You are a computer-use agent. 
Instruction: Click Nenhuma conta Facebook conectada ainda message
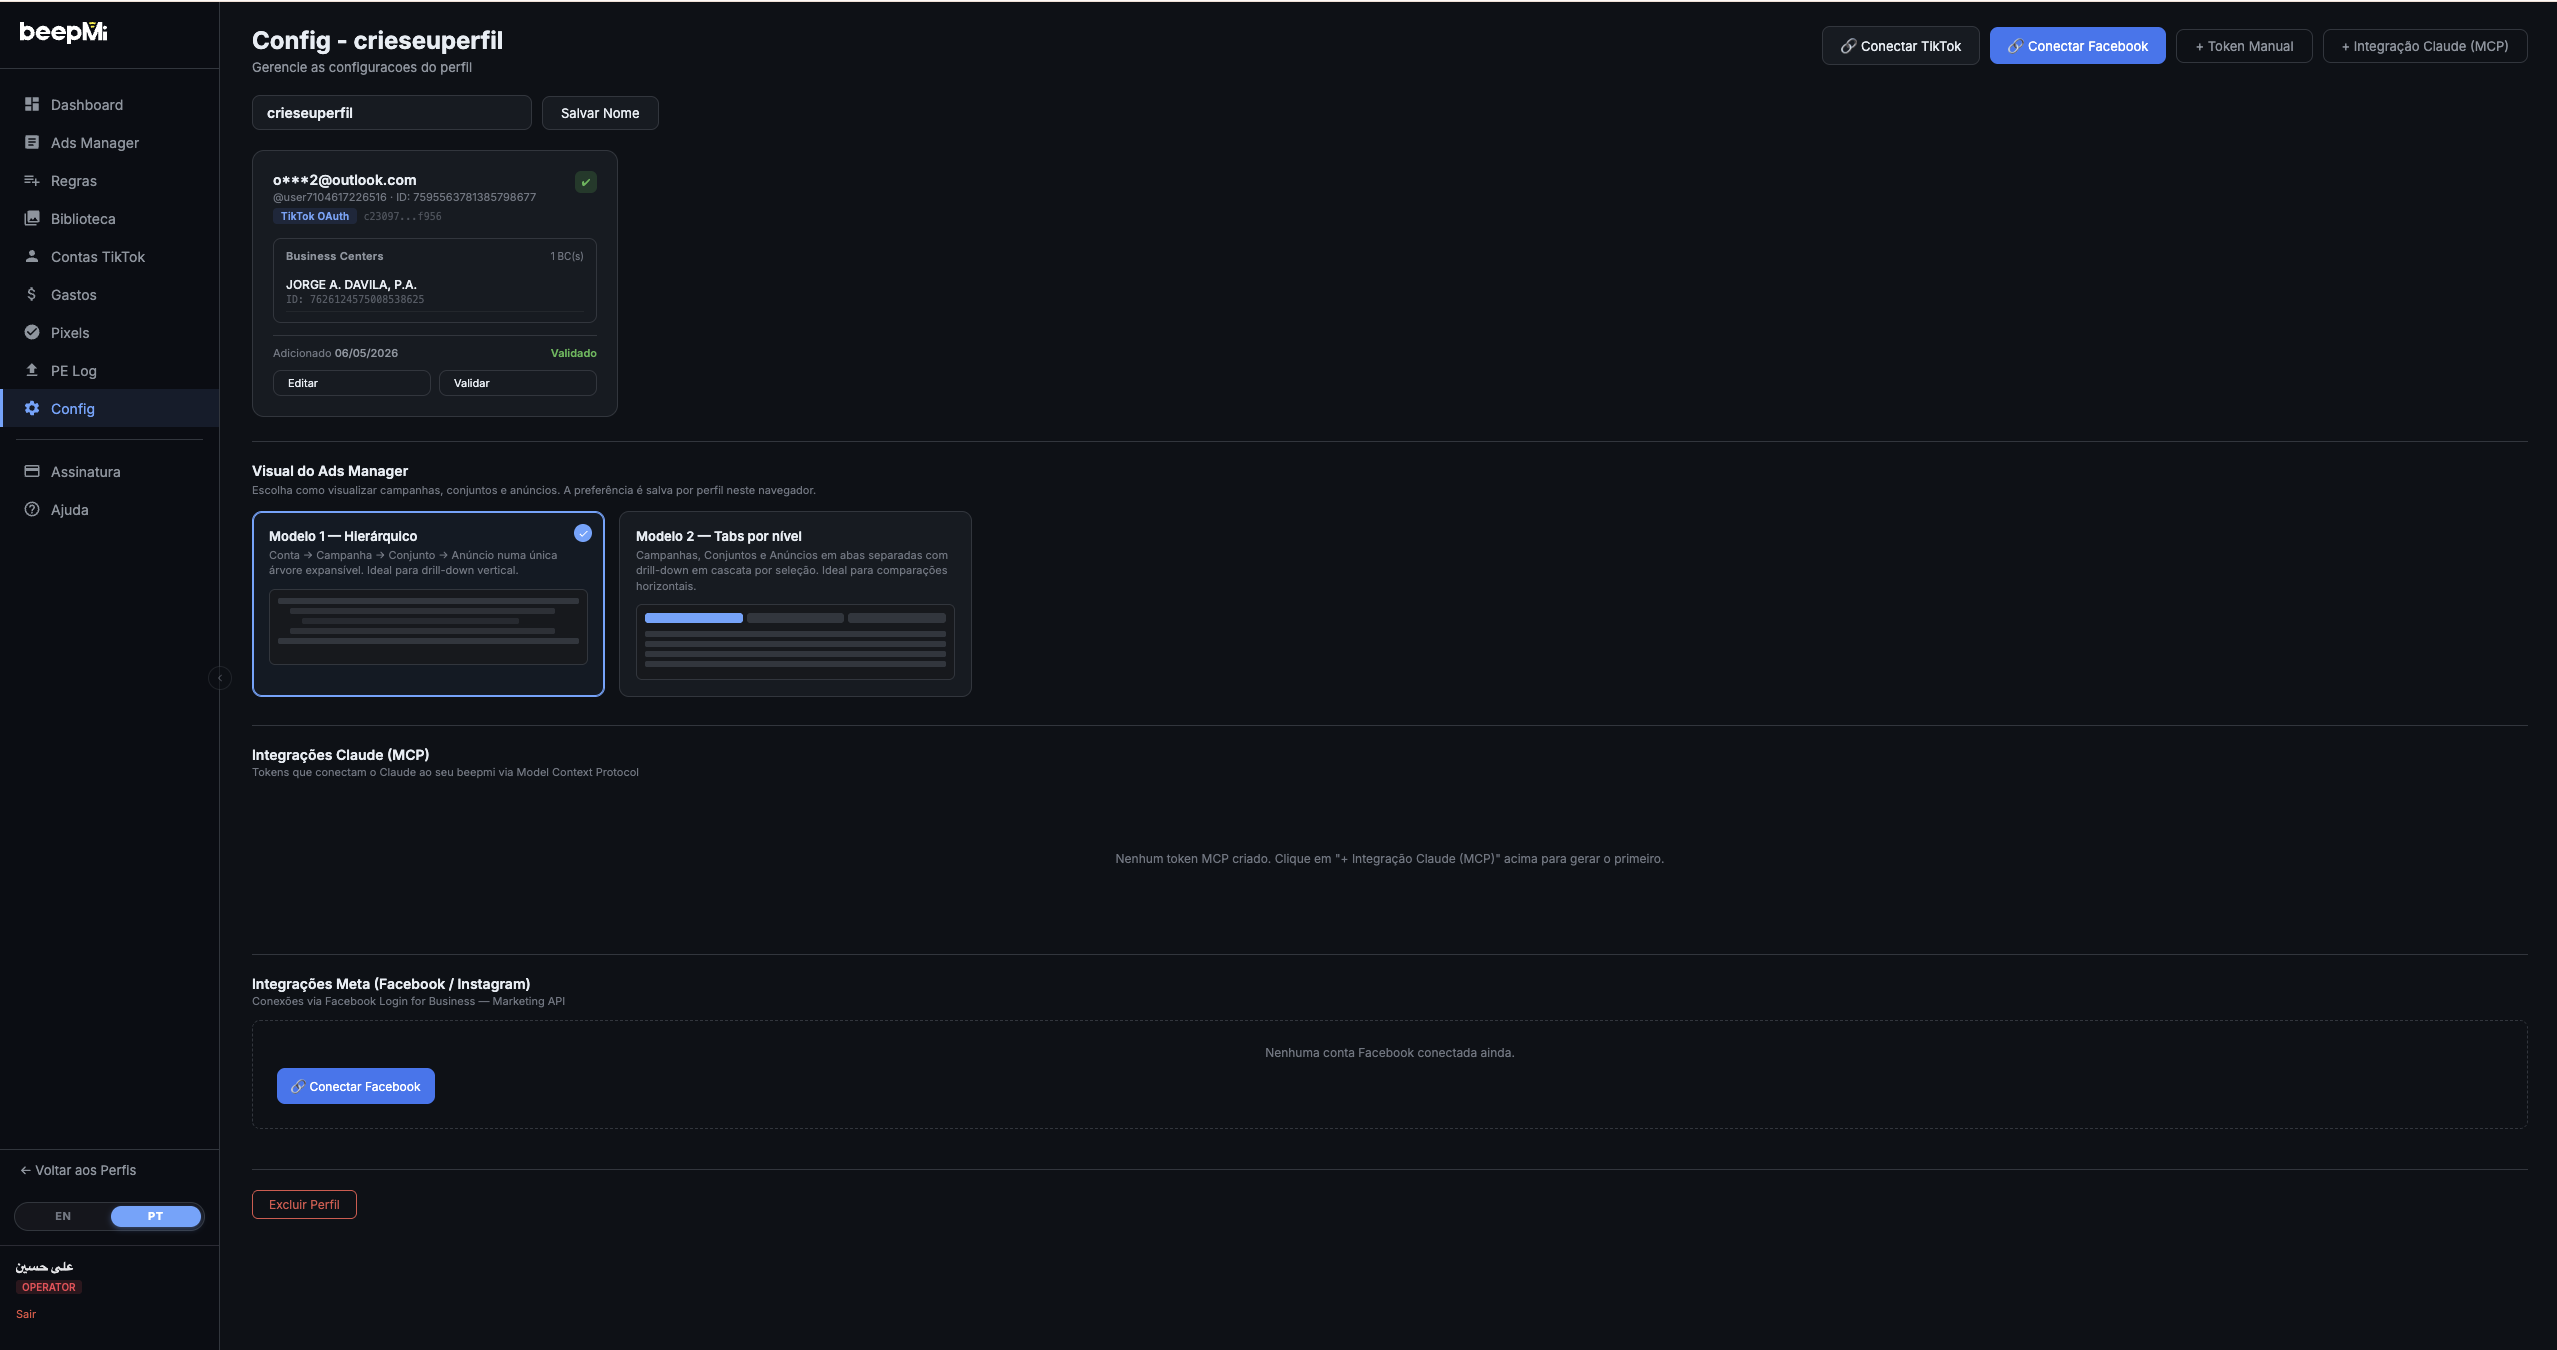[1389, 1052]
